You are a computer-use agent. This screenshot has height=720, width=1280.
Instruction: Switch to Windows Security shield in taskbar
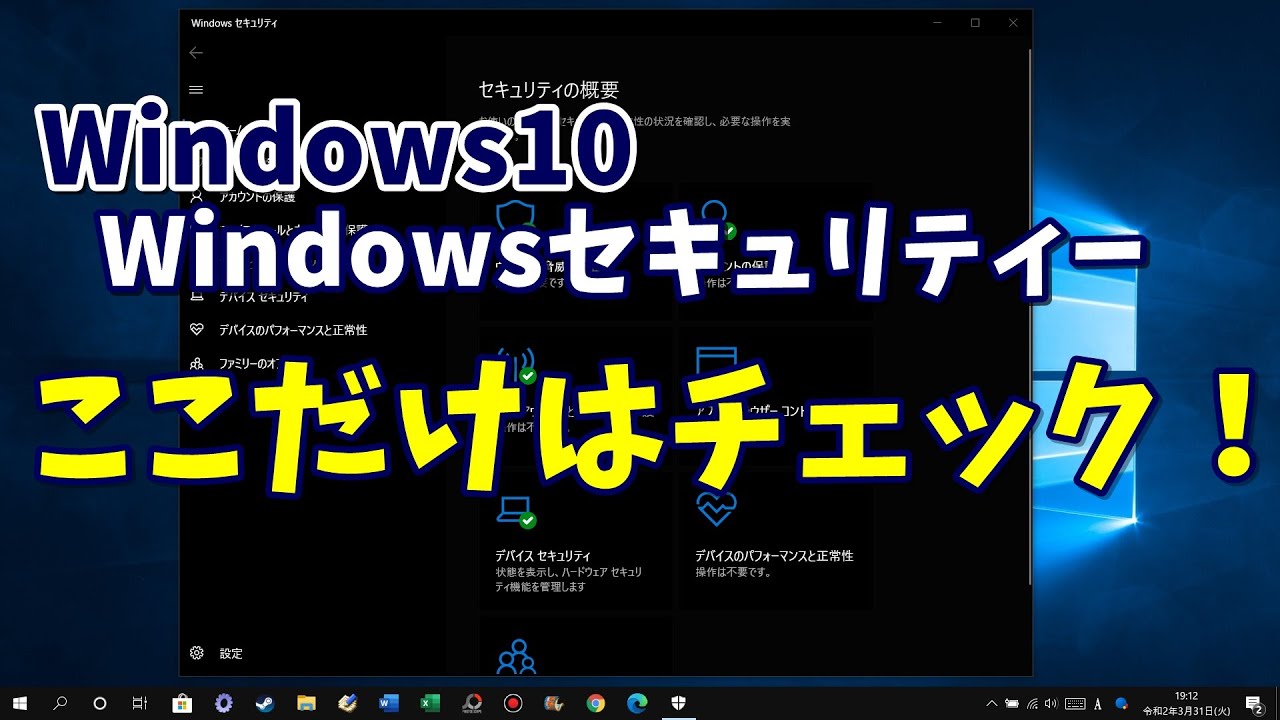click(x=678, y=703)
